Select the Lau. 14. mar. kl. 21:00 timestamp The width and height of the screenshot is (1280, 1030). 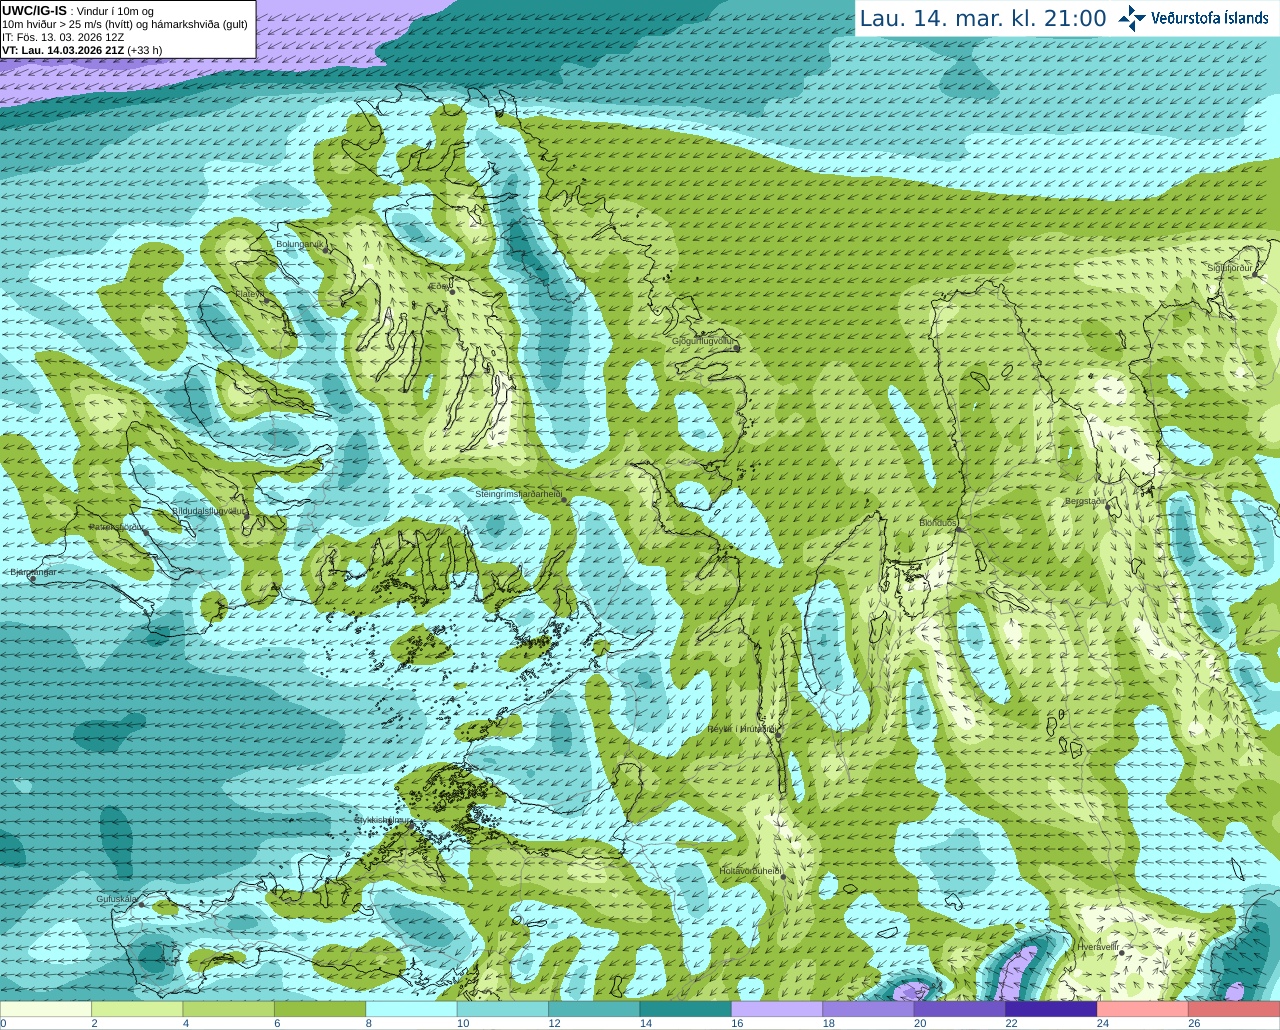click(983, 18)
